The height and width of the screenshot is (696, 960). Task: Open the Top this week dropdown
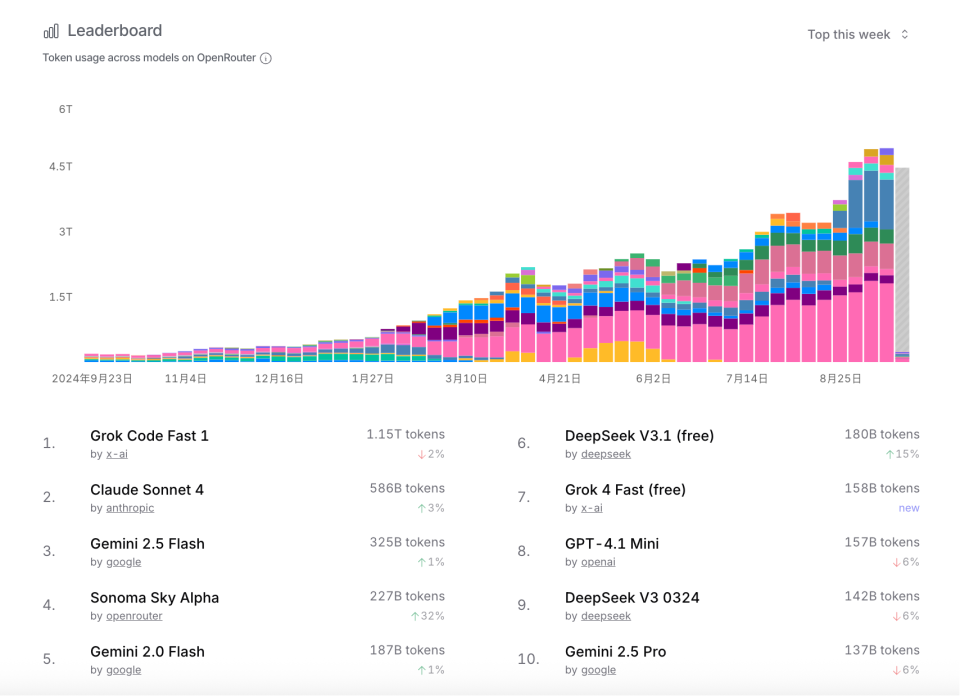[849, 34]
